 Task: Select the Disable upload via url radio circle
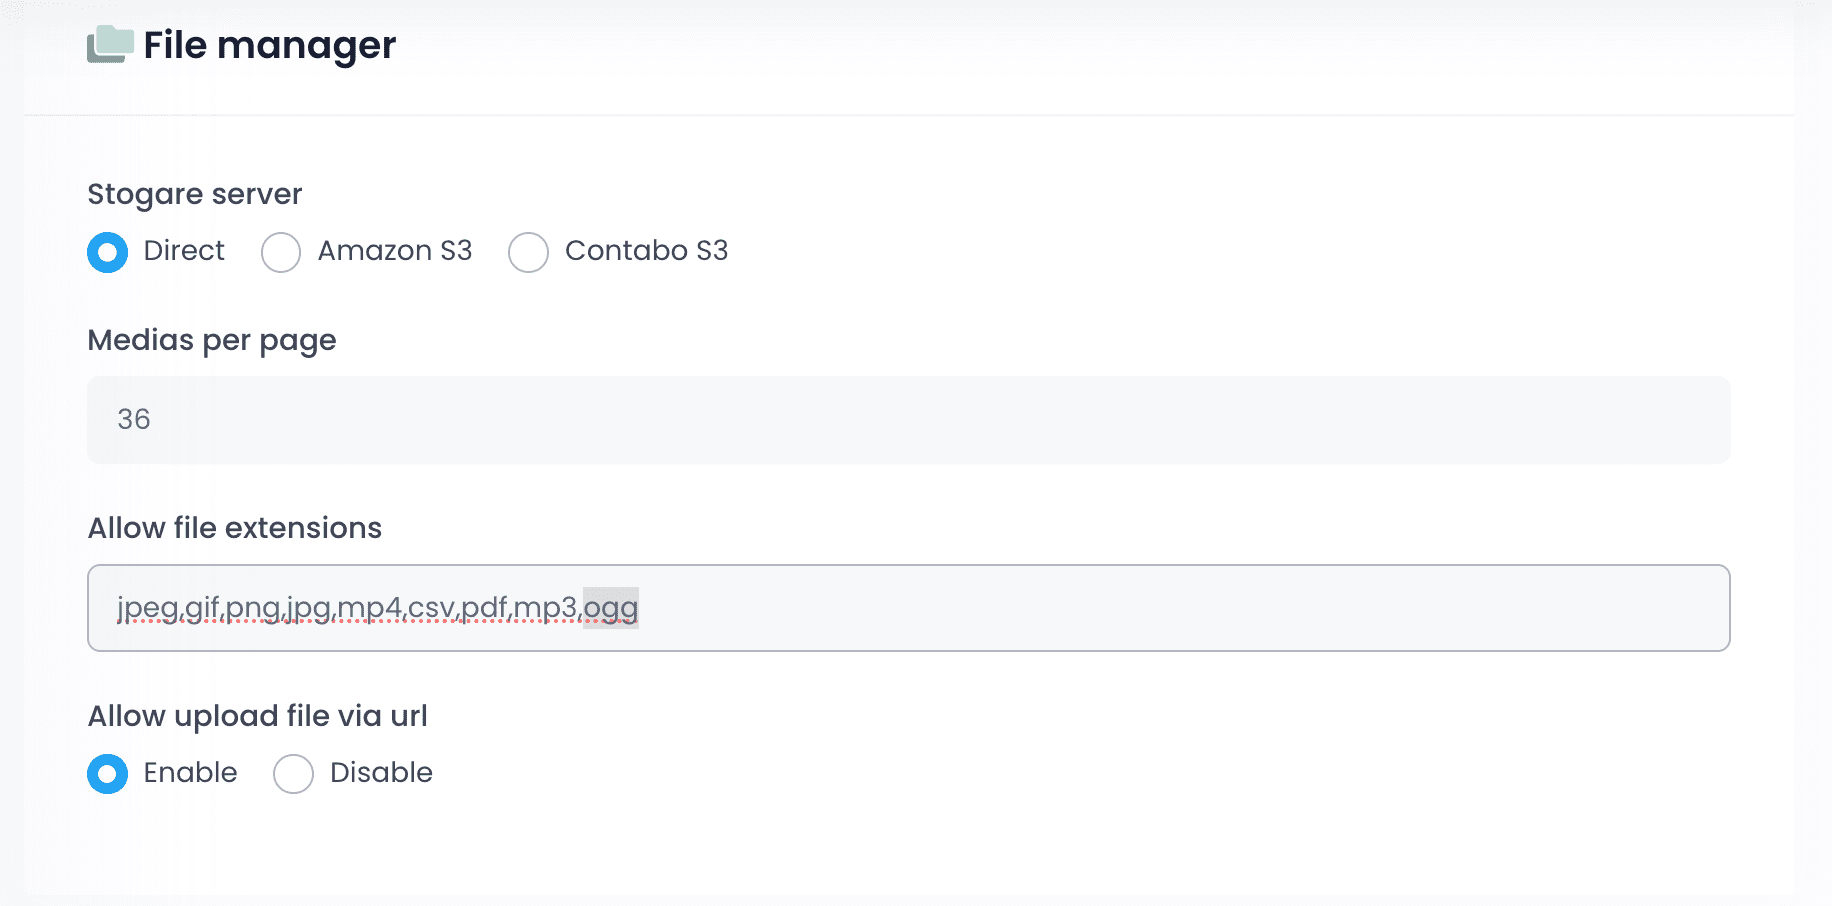tap(293, 774)
